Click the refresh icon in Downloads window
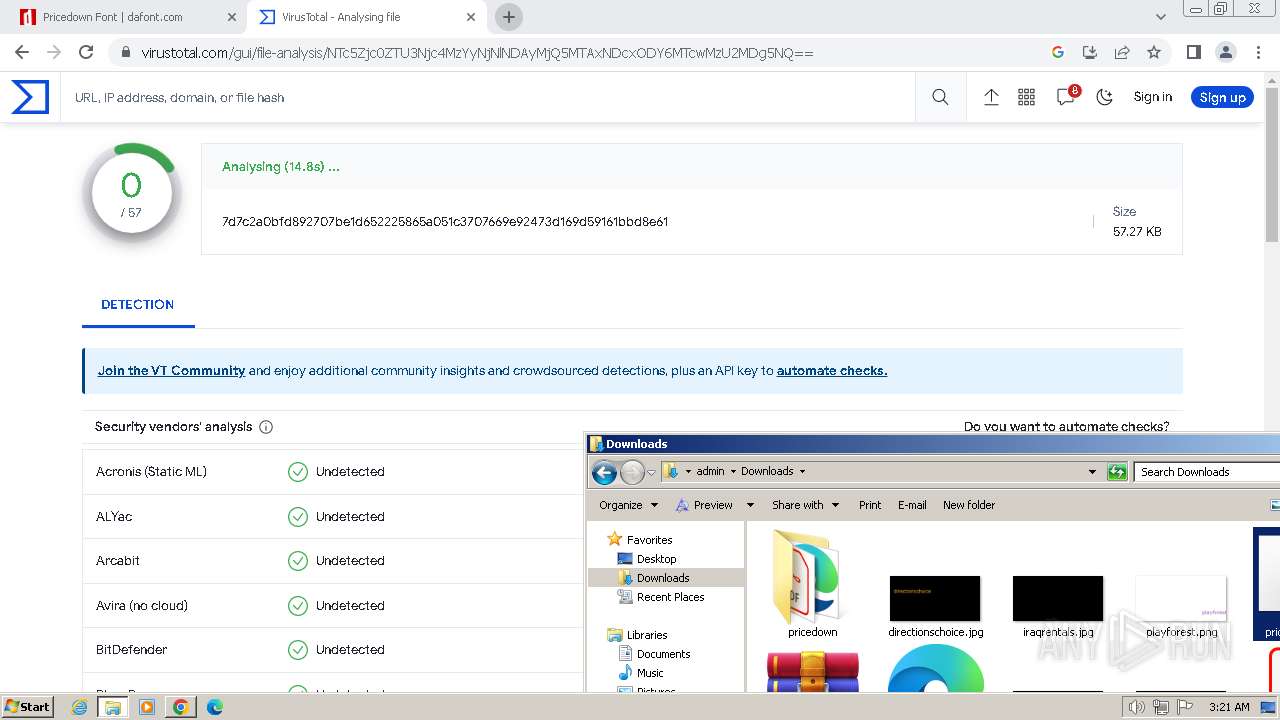The width and height of the screenshot is (1280, 720). (1117, 472)
